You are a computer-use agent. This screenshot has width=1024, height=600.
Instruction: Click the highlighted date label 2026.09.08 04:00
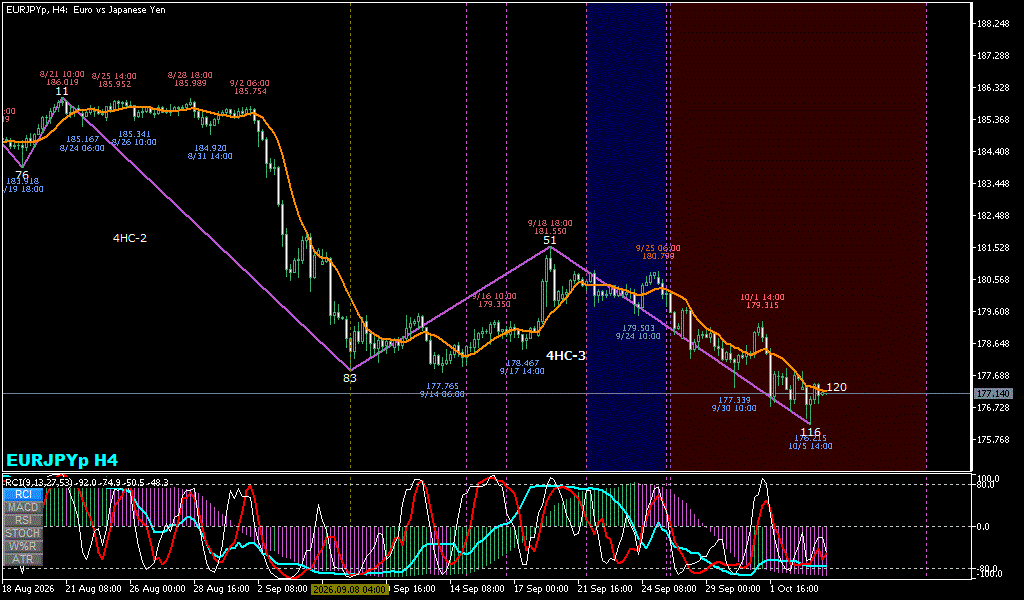tap(349, 588)
